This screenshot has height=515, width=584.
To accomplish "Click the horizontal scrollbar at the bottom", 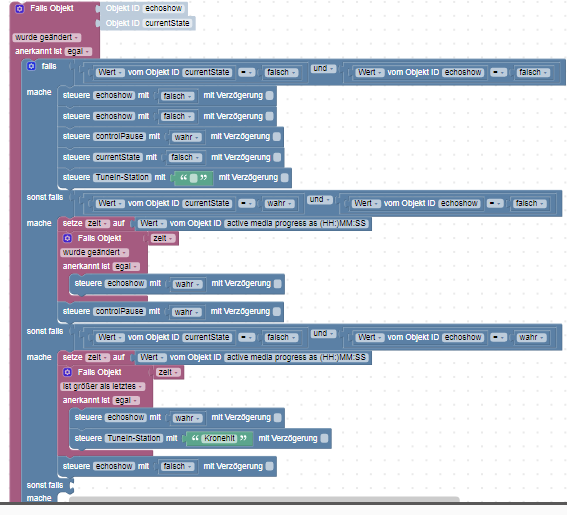I will [x=264, y=499].
